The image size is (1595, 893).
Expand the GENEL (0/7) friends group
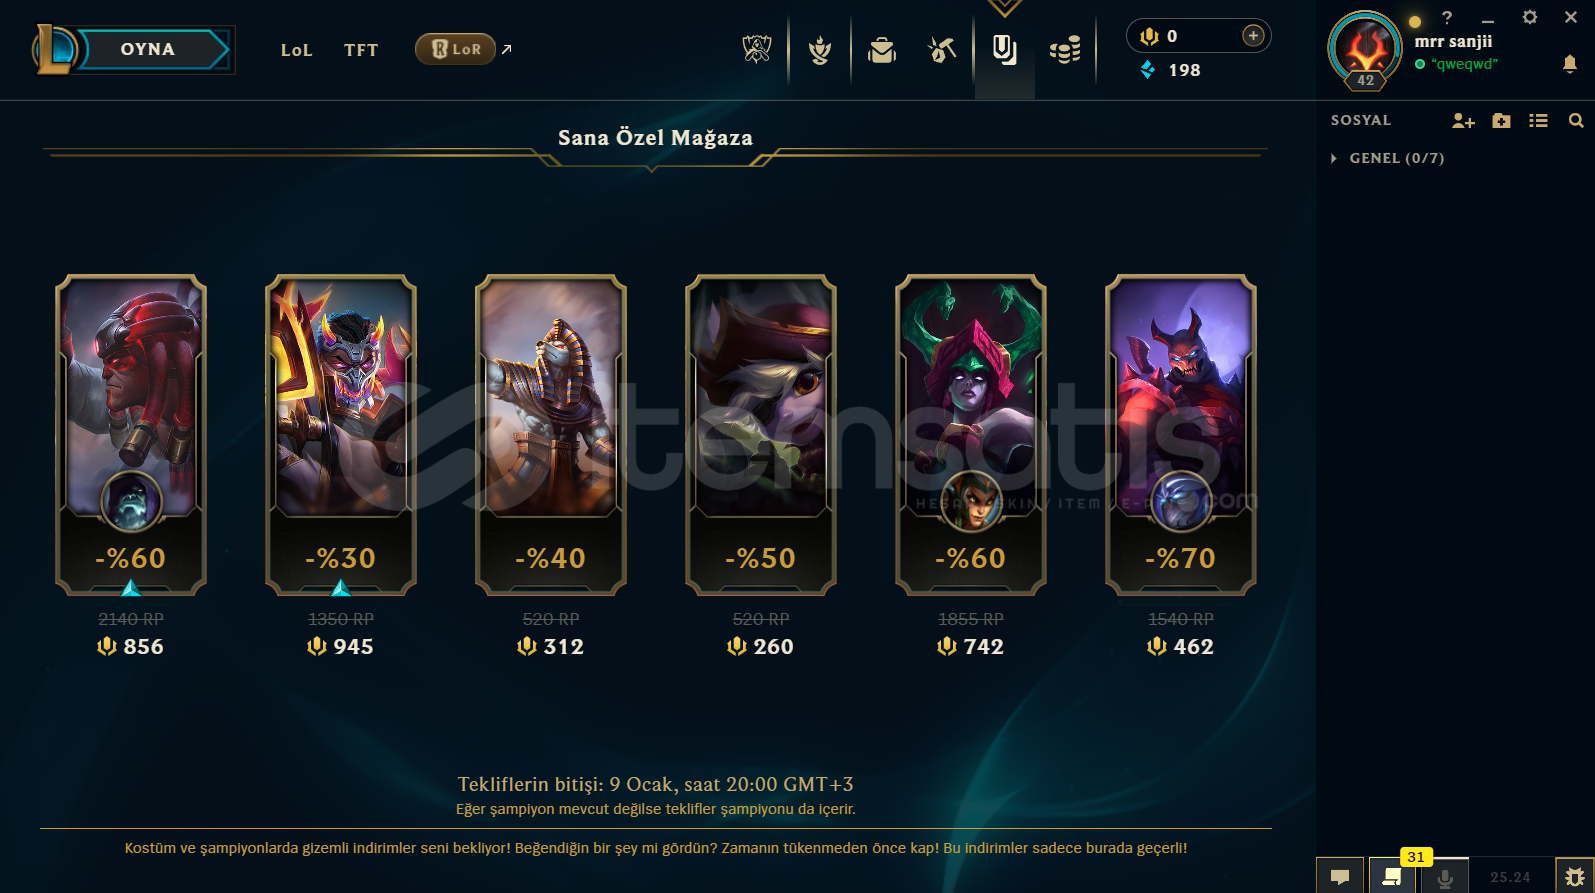point(1389,158)
